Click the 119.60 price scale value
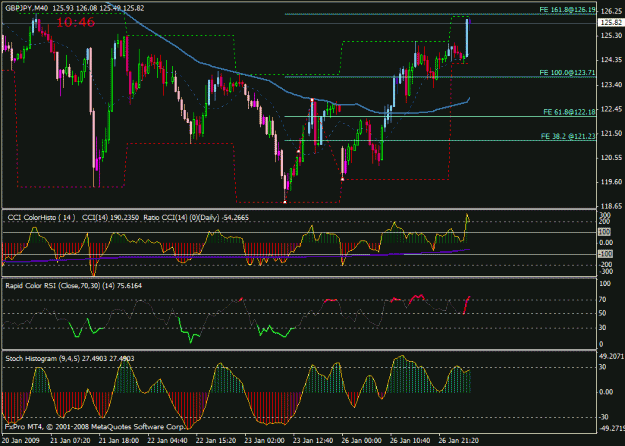 coord(611,182)
